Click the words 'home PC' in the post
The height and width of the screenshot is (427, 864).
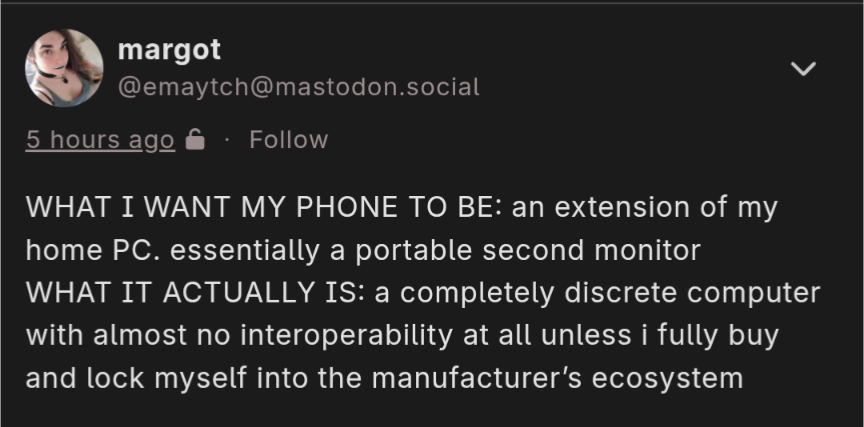pos(90,251)
